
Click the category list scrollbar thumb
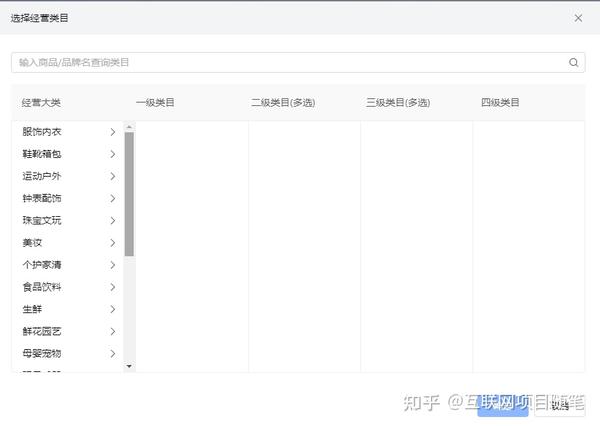pos(129,194)
